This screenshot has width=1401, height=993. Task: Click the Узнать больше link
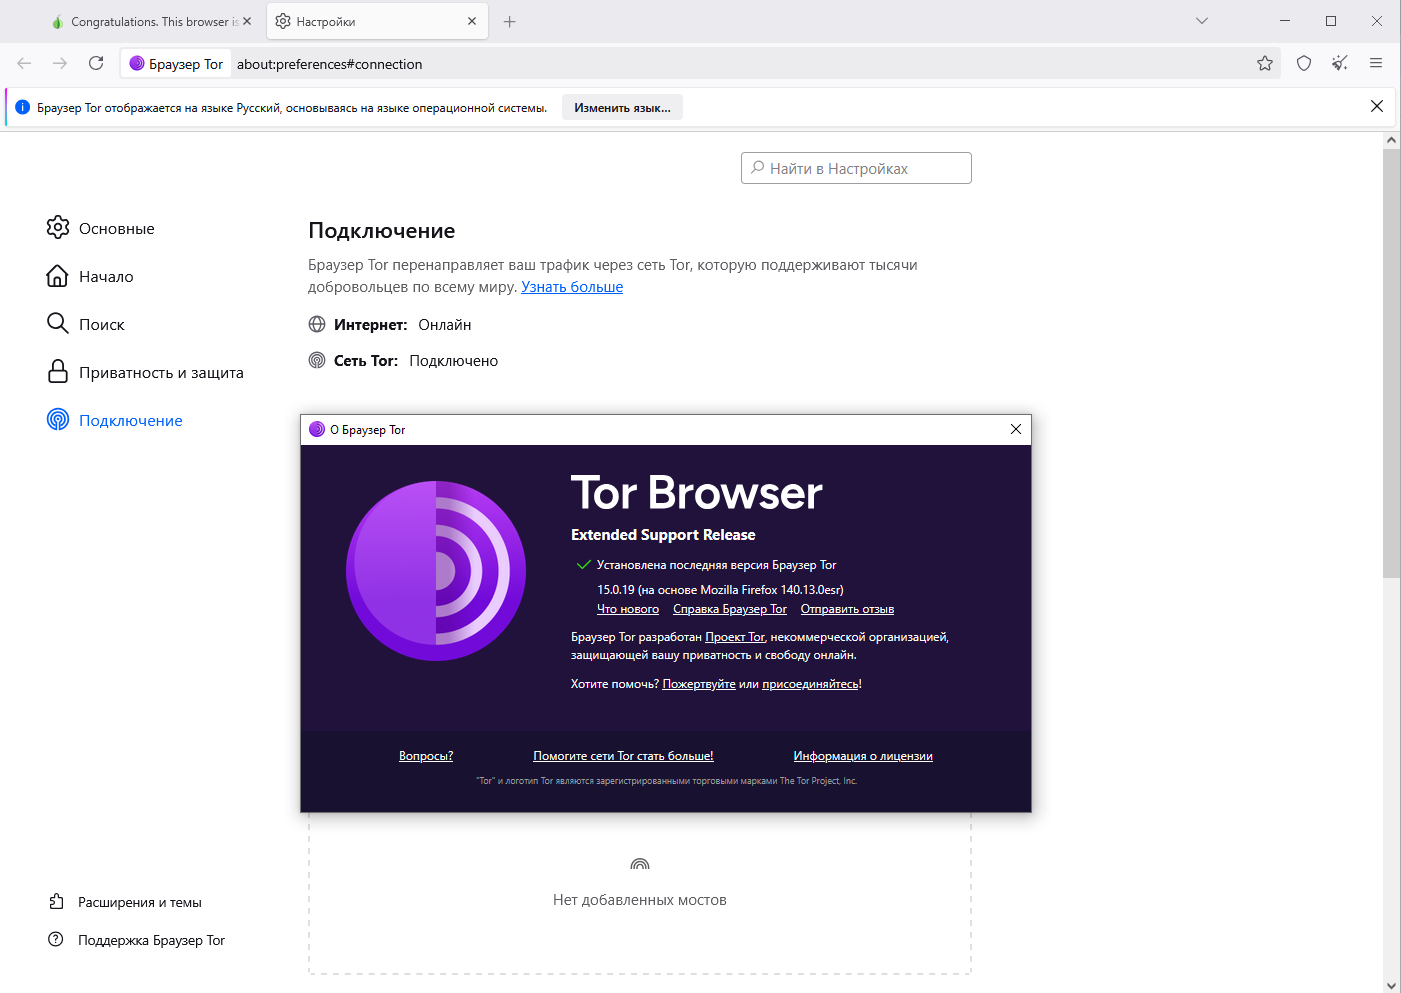tap(572, 287)
